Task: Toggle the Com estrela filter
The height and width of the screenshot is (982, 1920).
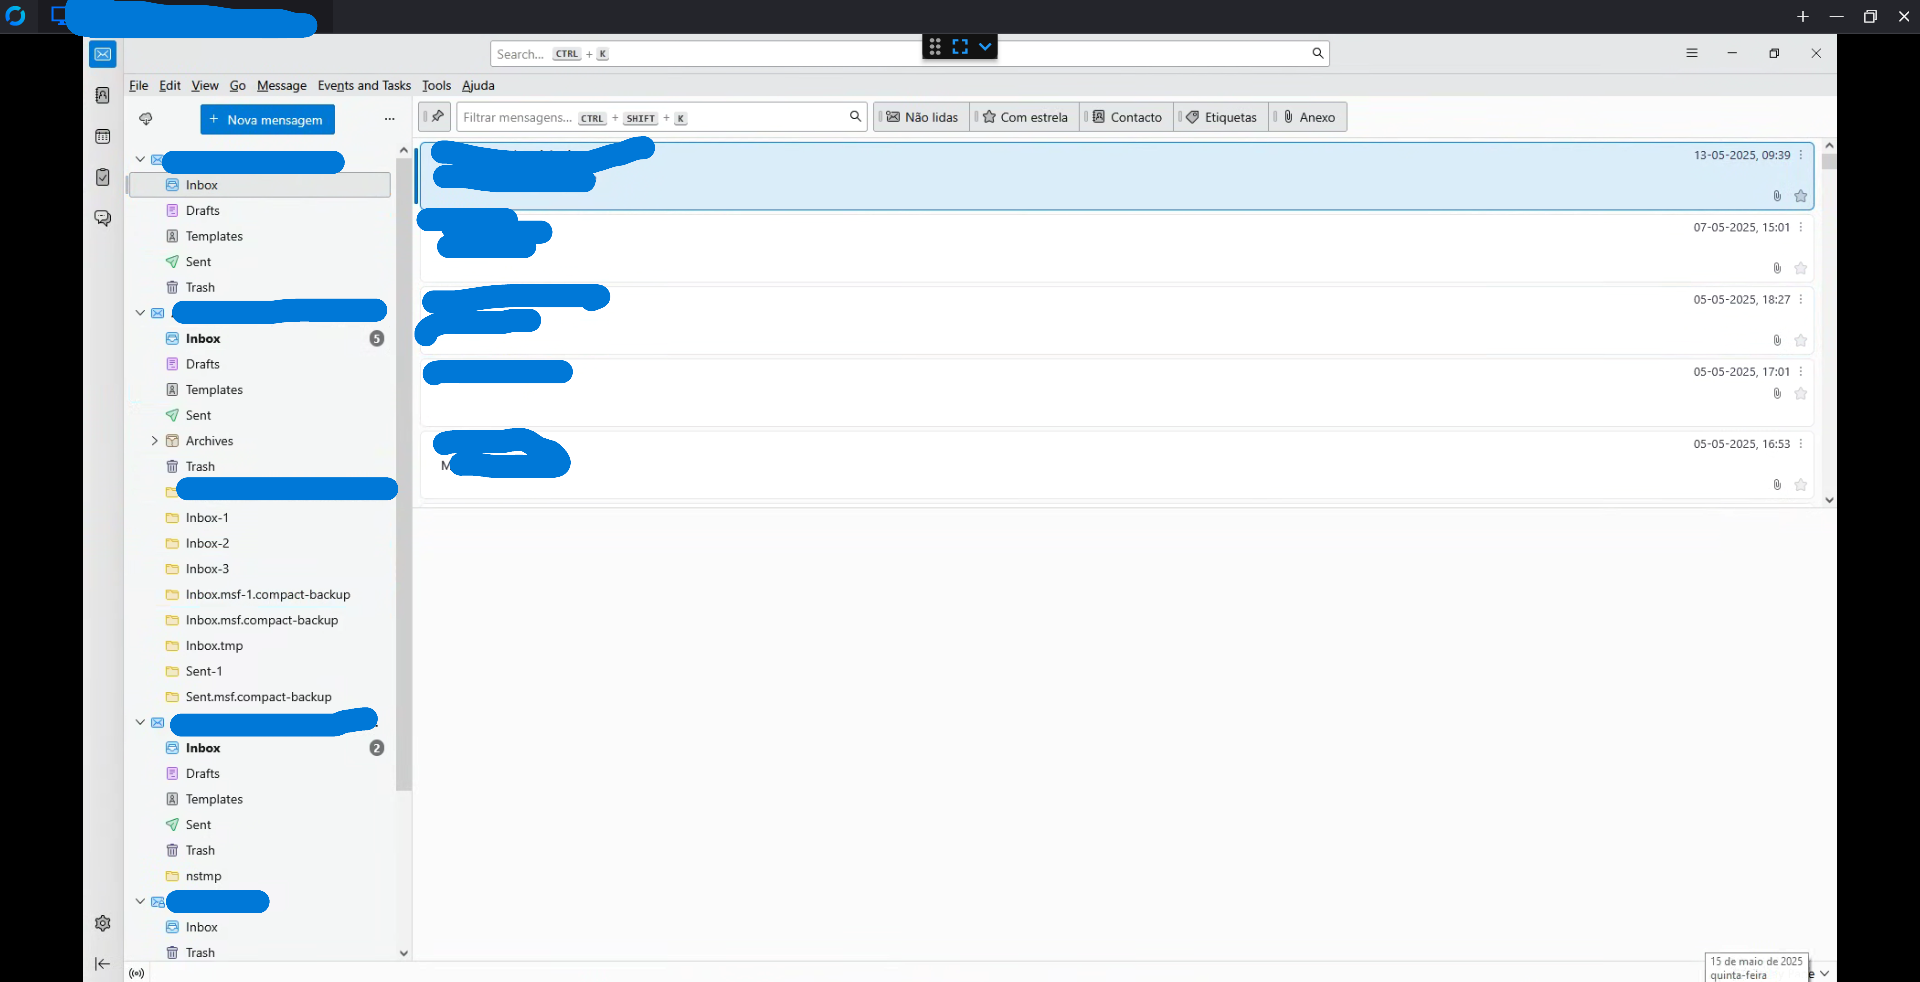Action: point(1025,117)
